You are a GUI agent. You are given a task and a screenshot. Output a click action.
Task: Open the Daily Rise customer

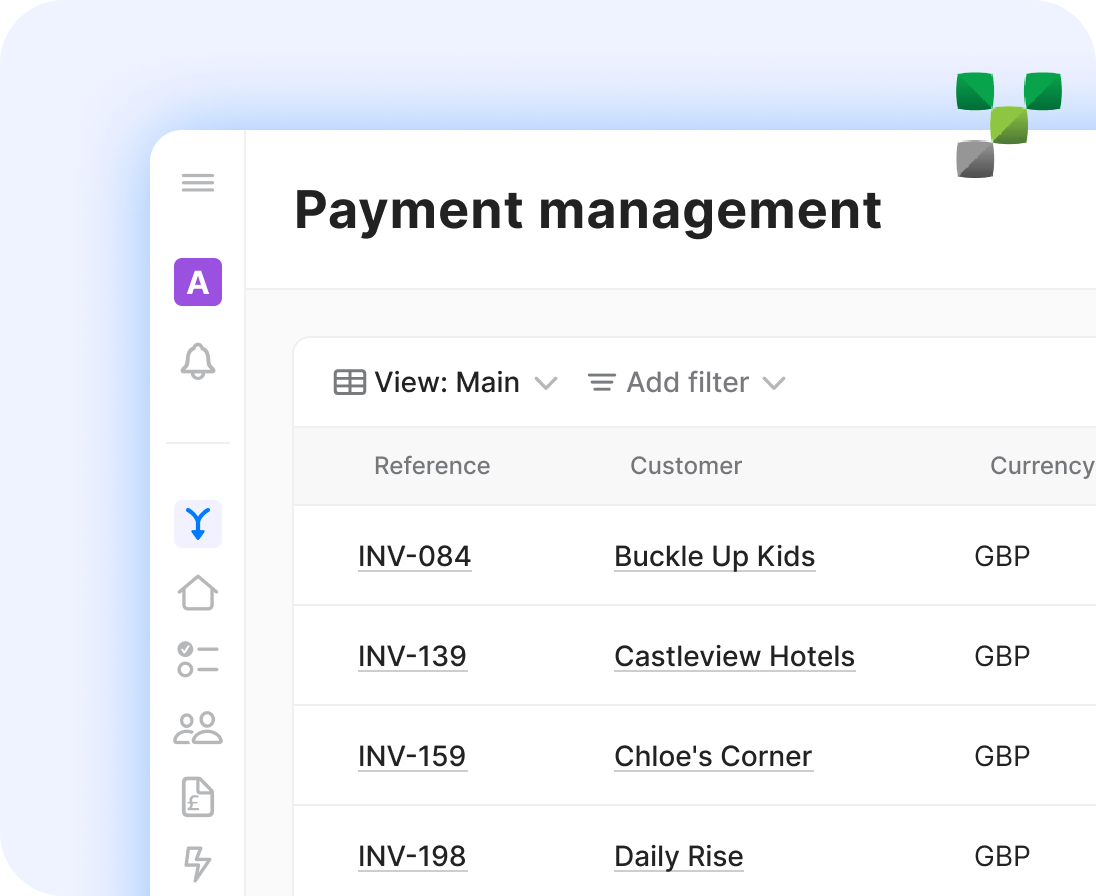pyautogui.click(x=678, y=856)
